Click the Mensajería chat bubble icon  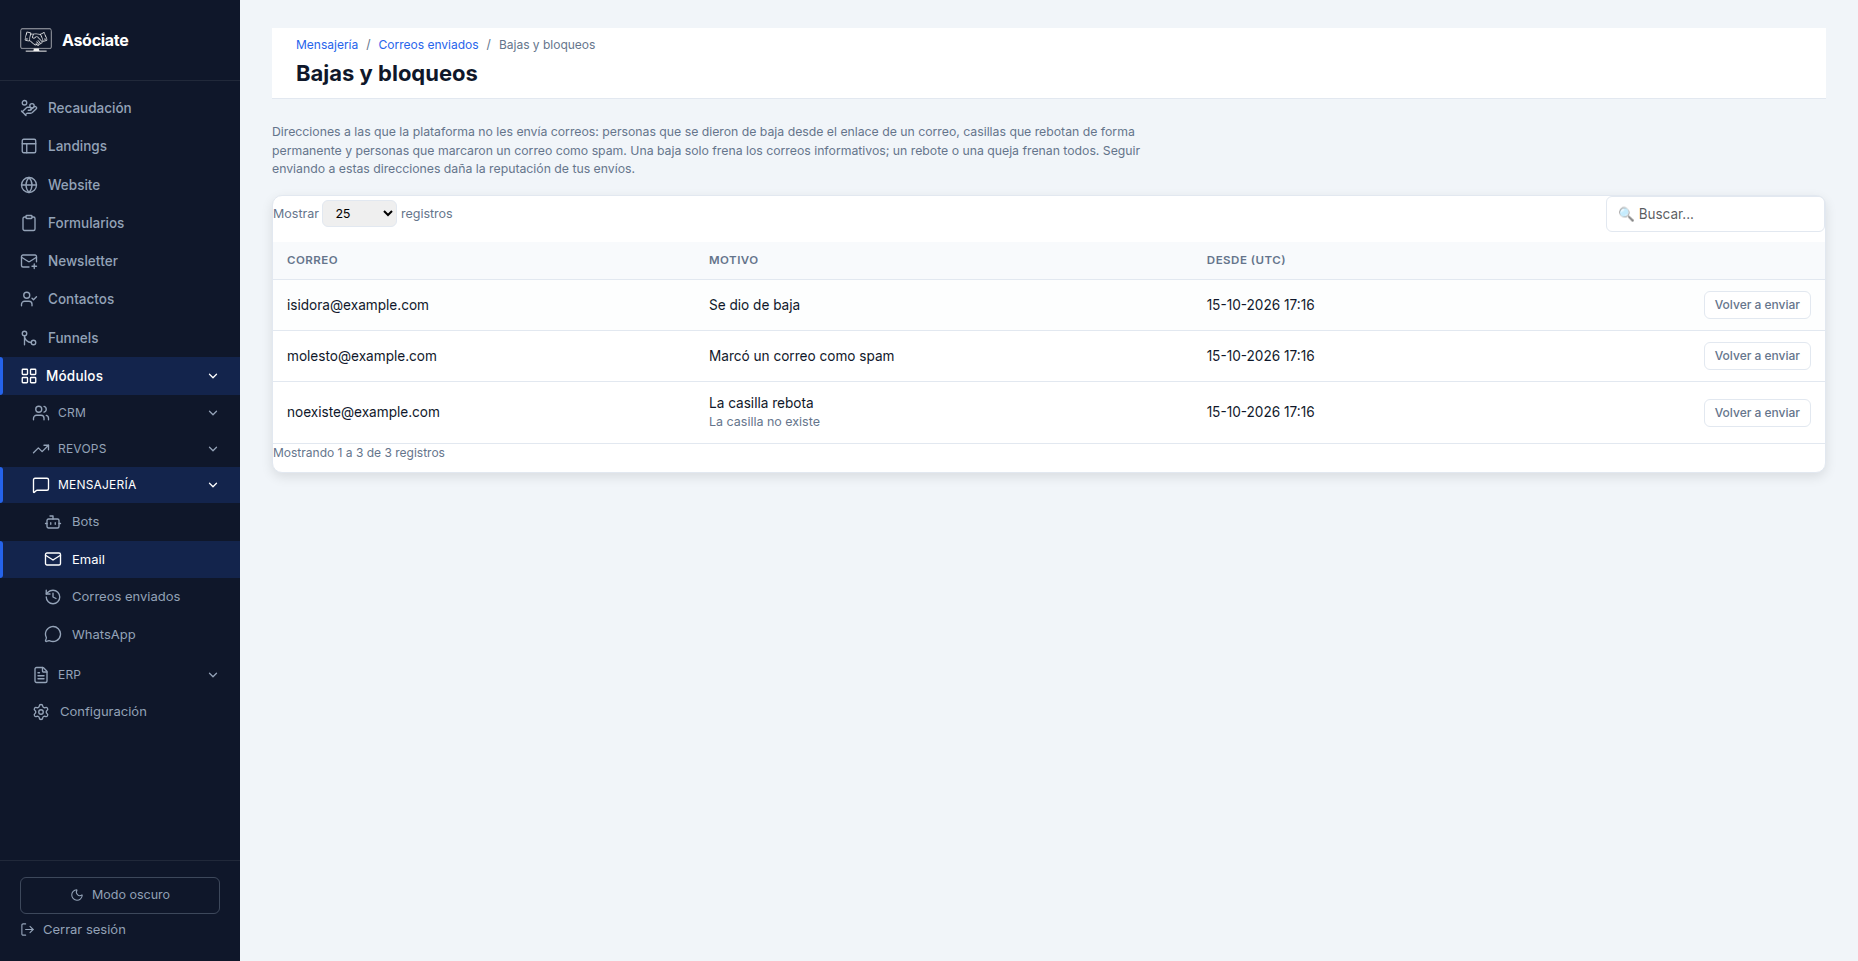point(41,485)
